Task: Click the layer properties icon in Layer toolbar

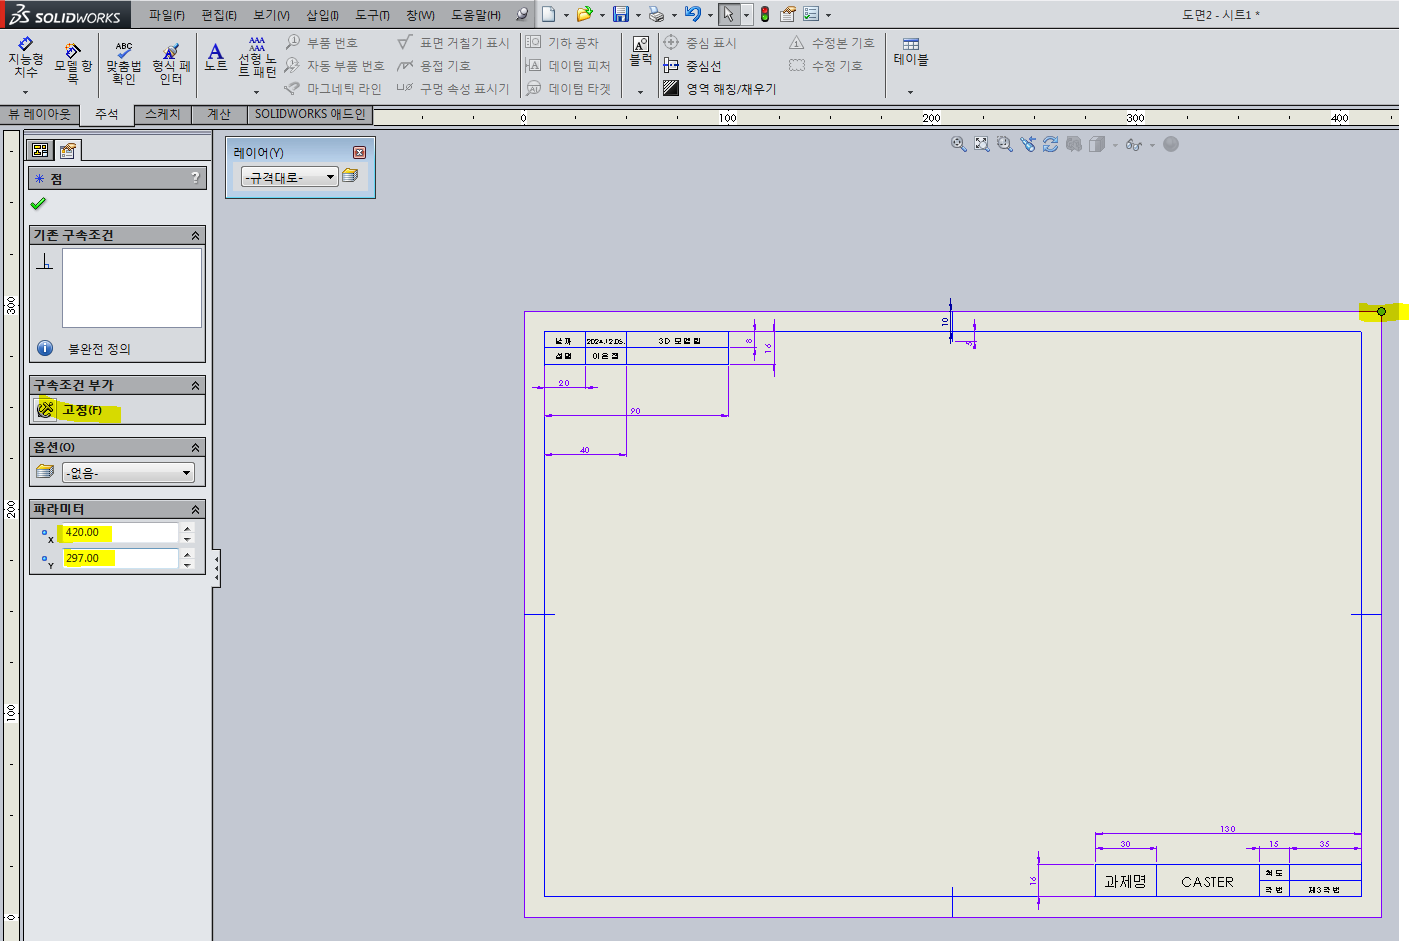Action: 350,176
